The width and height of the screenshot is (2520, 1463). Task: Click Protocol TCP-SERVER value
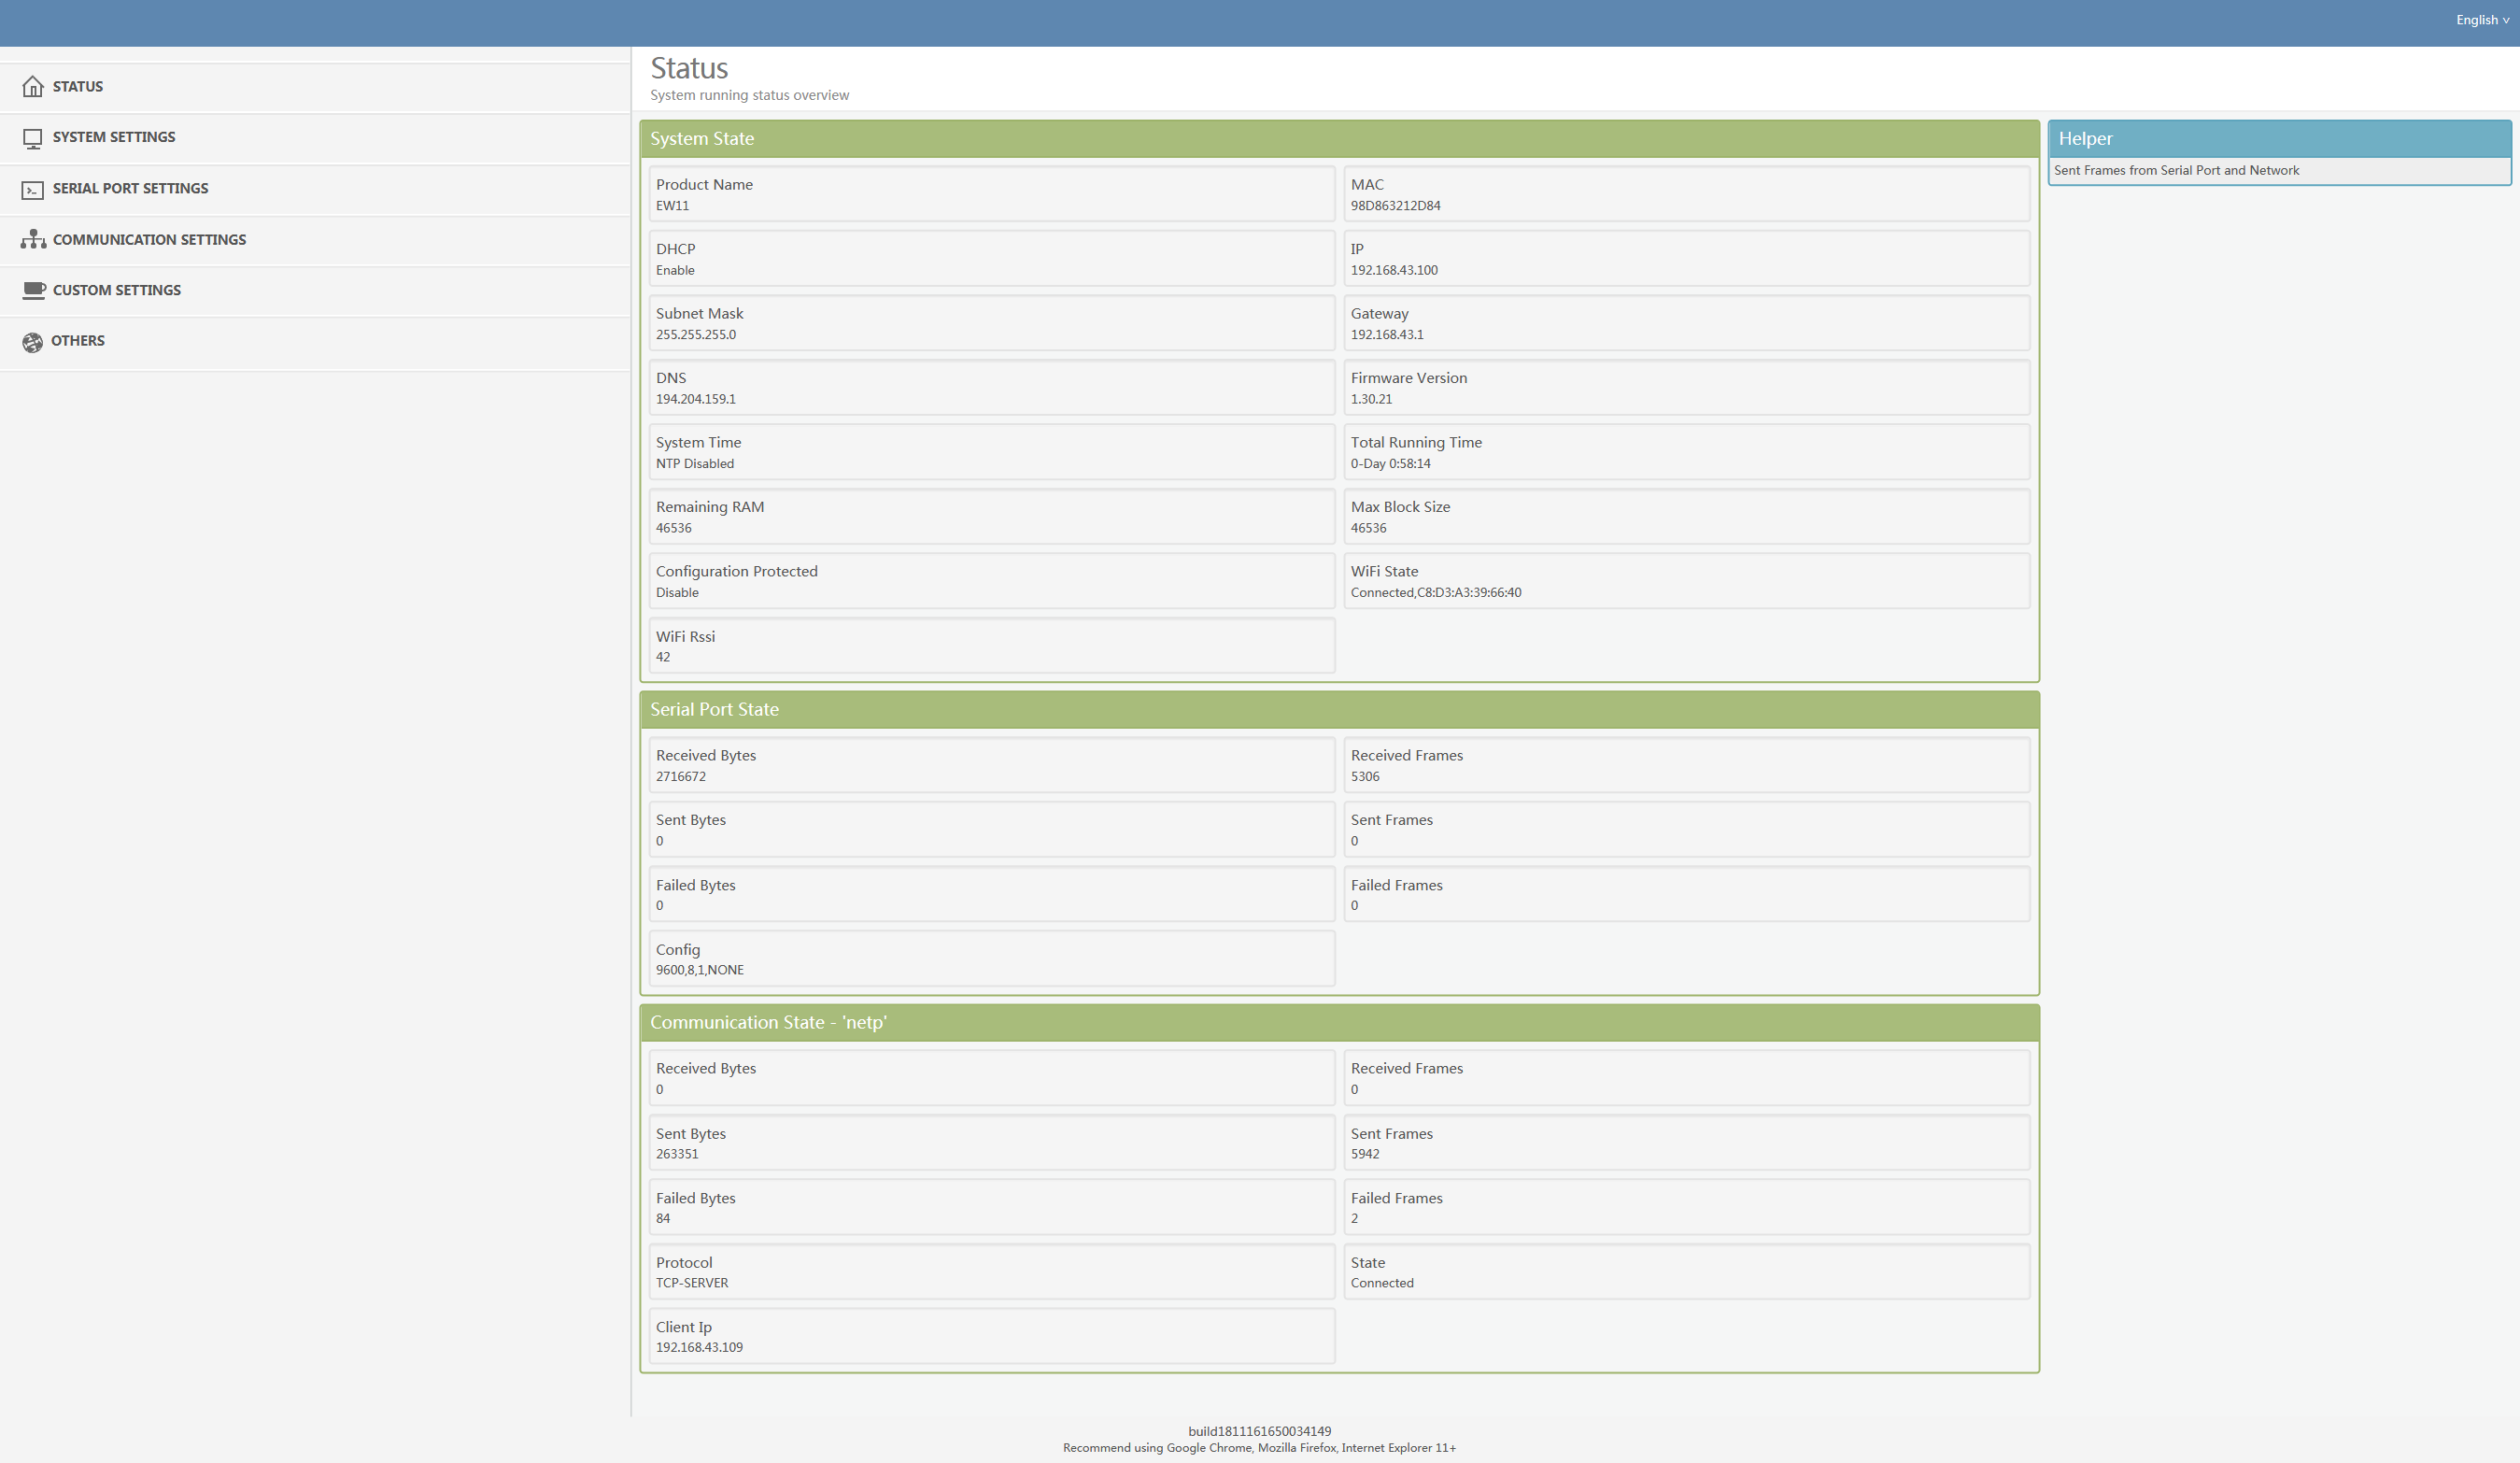click(x=692, y=1283)
